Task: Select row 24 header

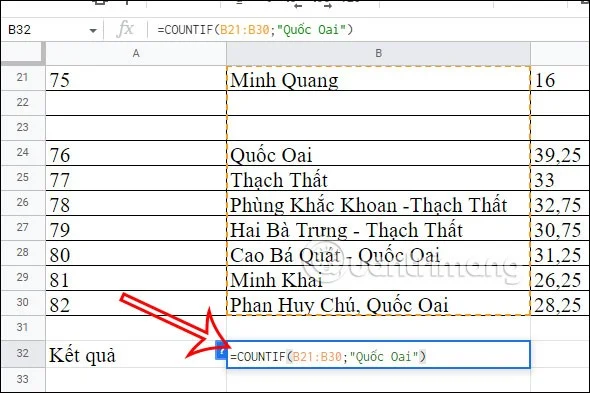Action: (x=23, y=152)
